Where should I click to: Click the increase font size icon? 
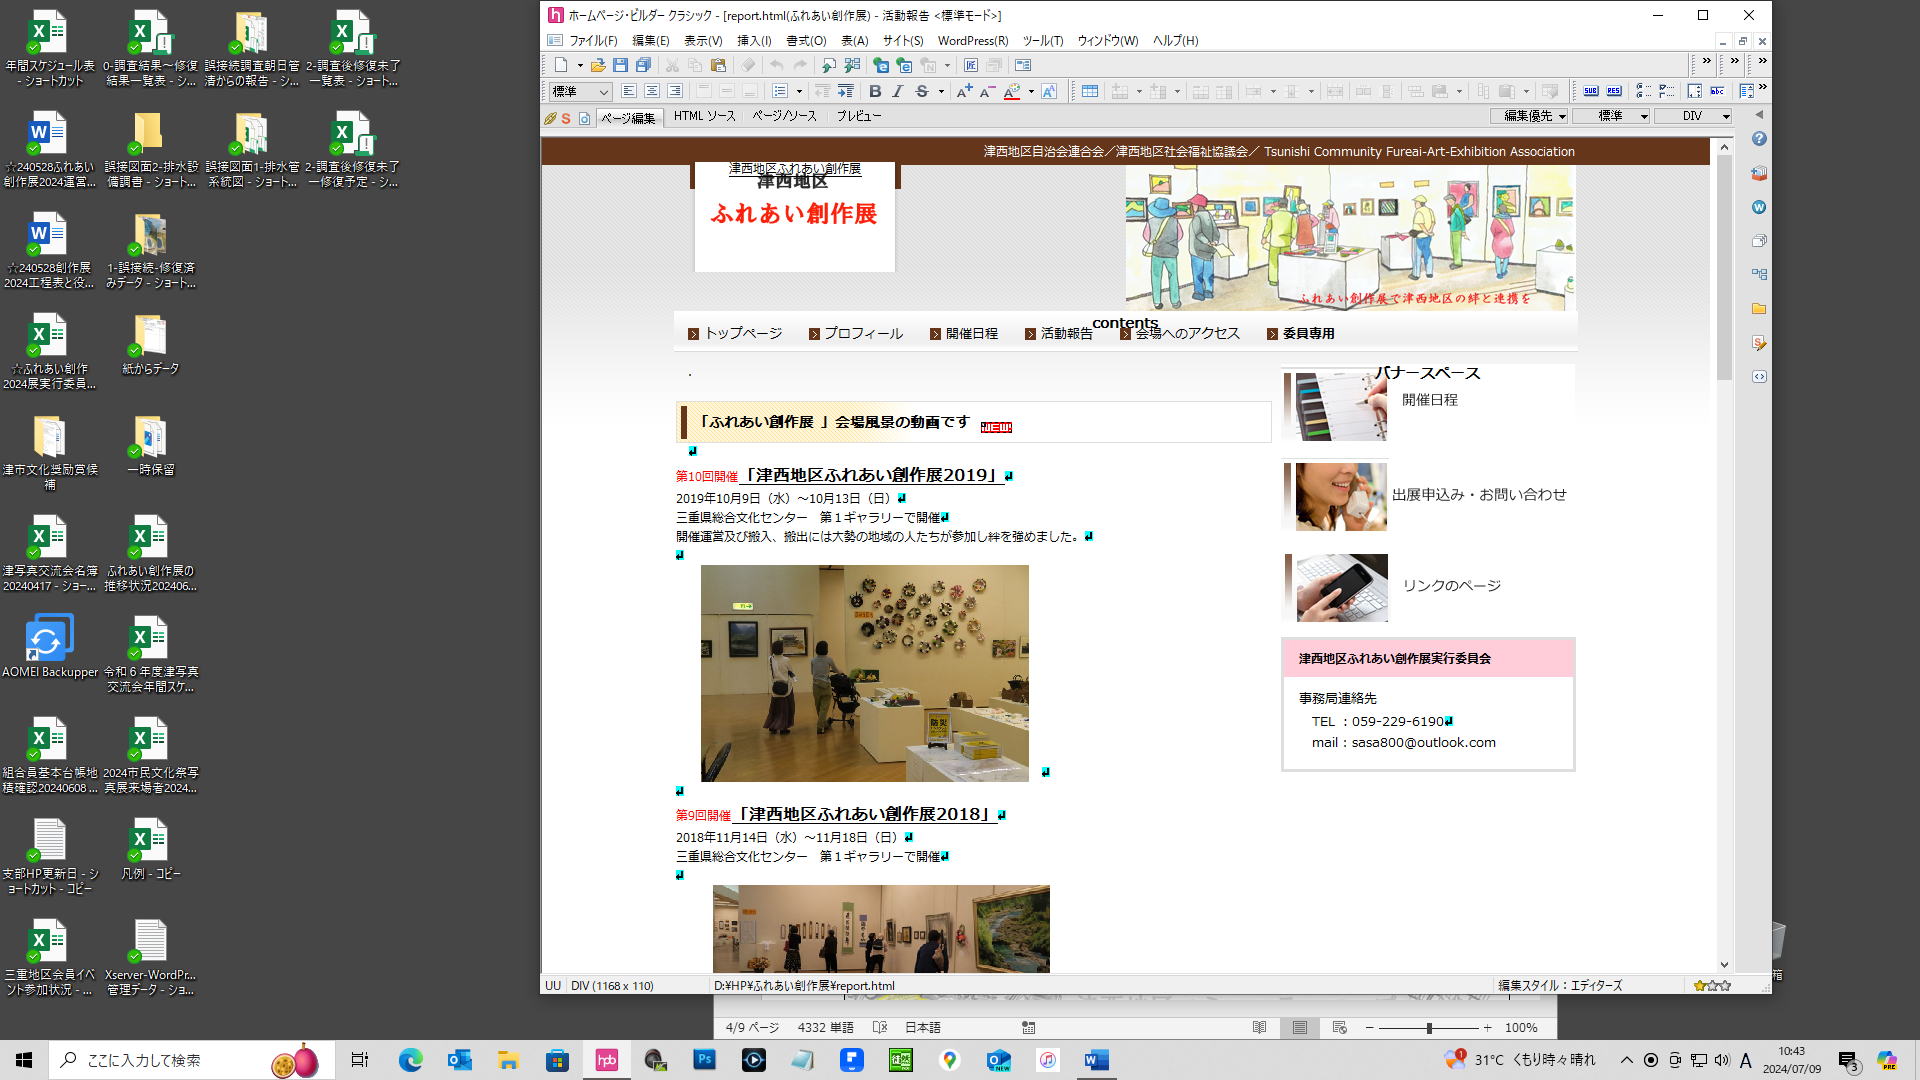pyautogui.click(x=963, y=91)
